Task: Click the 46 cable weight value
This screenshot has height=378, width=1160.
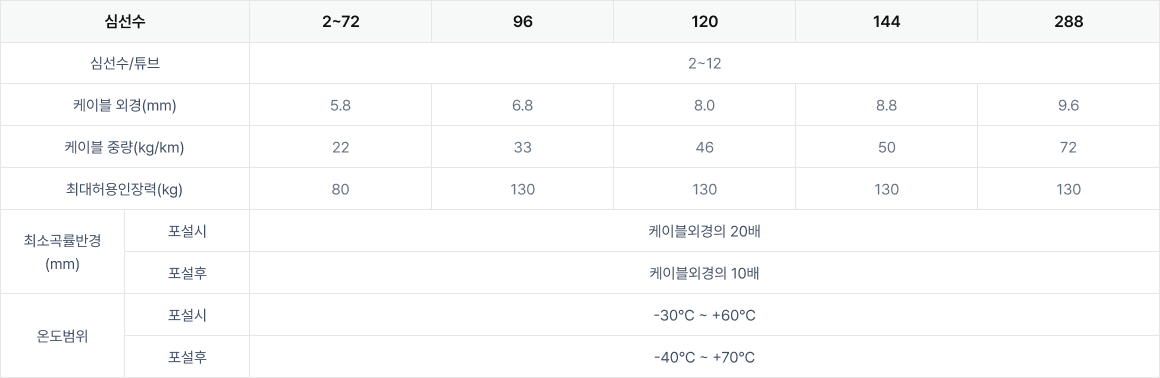Action: (704, 147)
